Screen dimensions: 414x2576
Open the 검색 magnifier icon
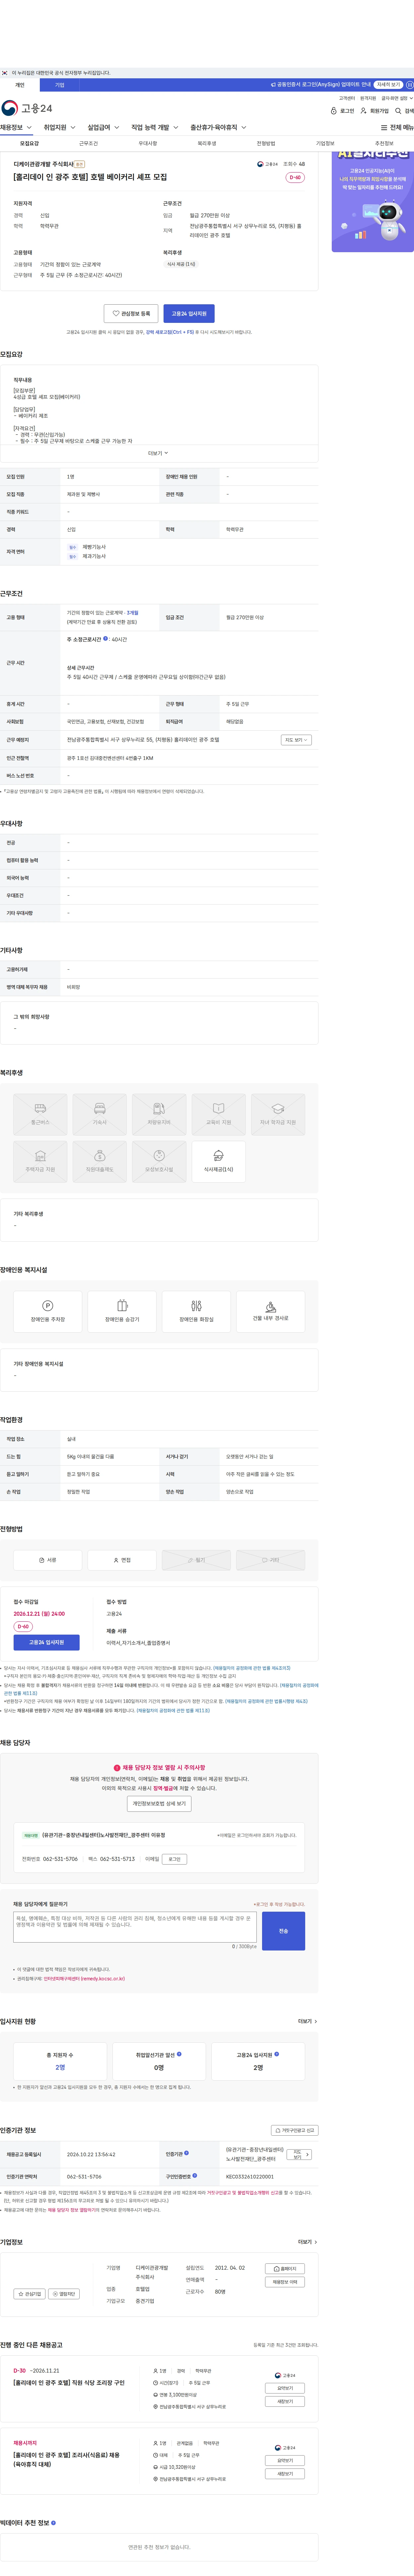[x=404, y=111]
